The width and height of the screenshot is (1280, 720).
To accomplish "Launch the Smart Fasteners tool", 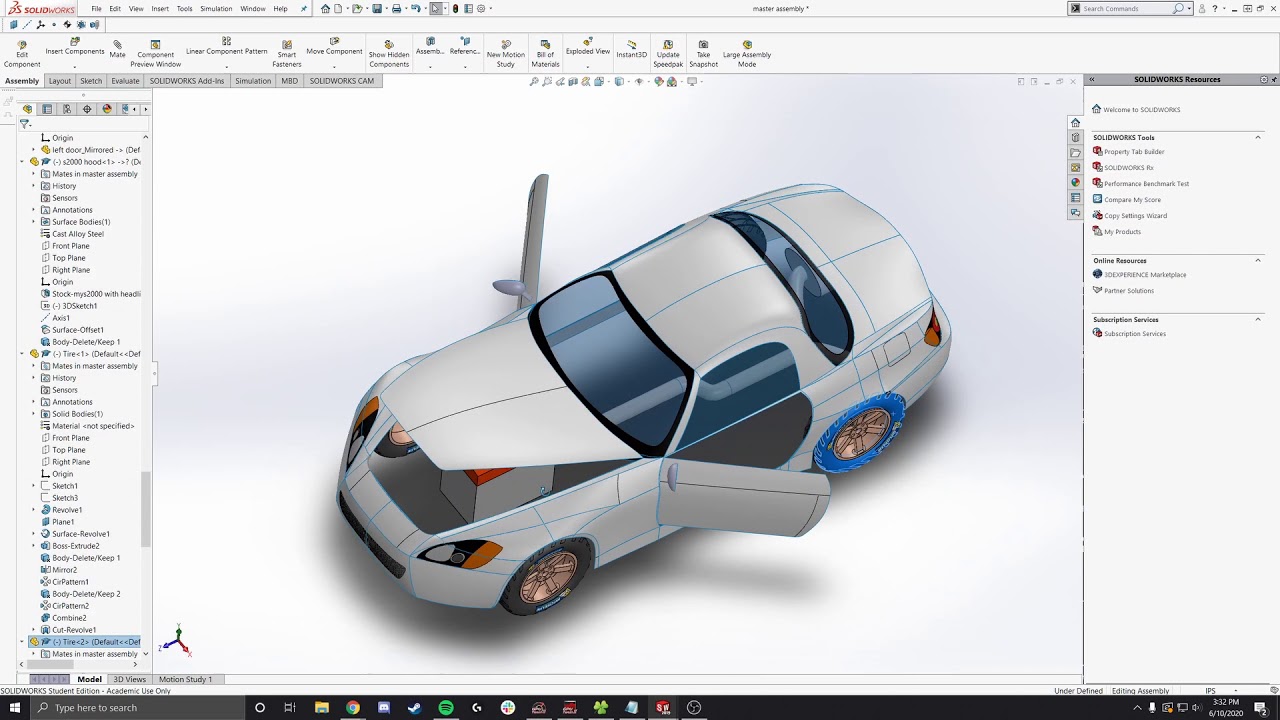I will (x=286, y=54).
